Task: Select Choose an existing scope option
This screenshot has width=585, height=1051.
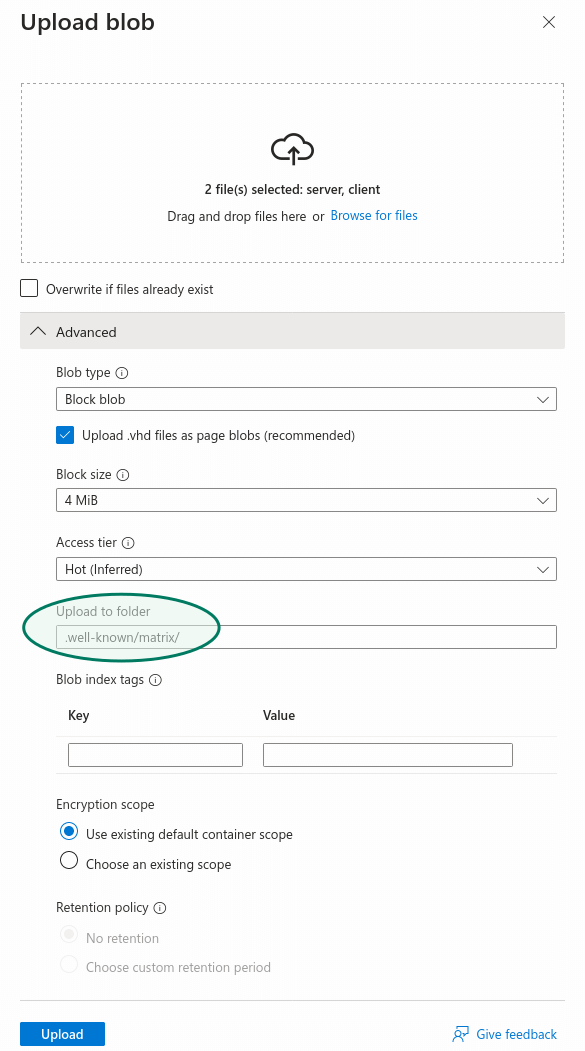Action: pyautogui.click(x=69, y=861)
